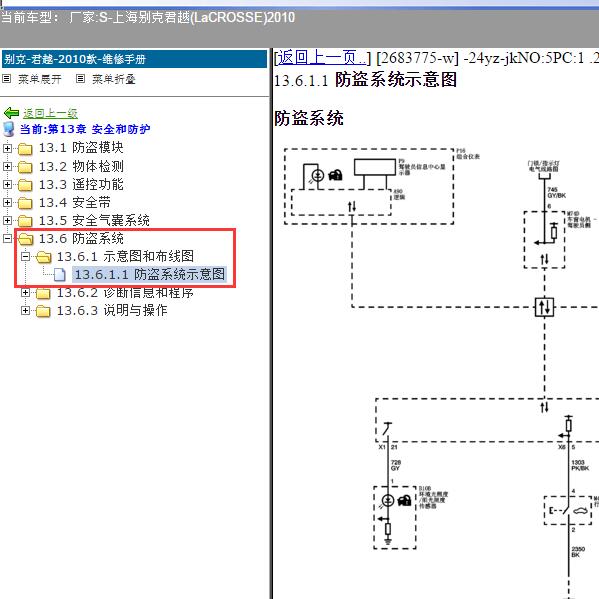
Task: Select tree item 13.5 安全气囊系统
Action: click(x=94, y=220)
